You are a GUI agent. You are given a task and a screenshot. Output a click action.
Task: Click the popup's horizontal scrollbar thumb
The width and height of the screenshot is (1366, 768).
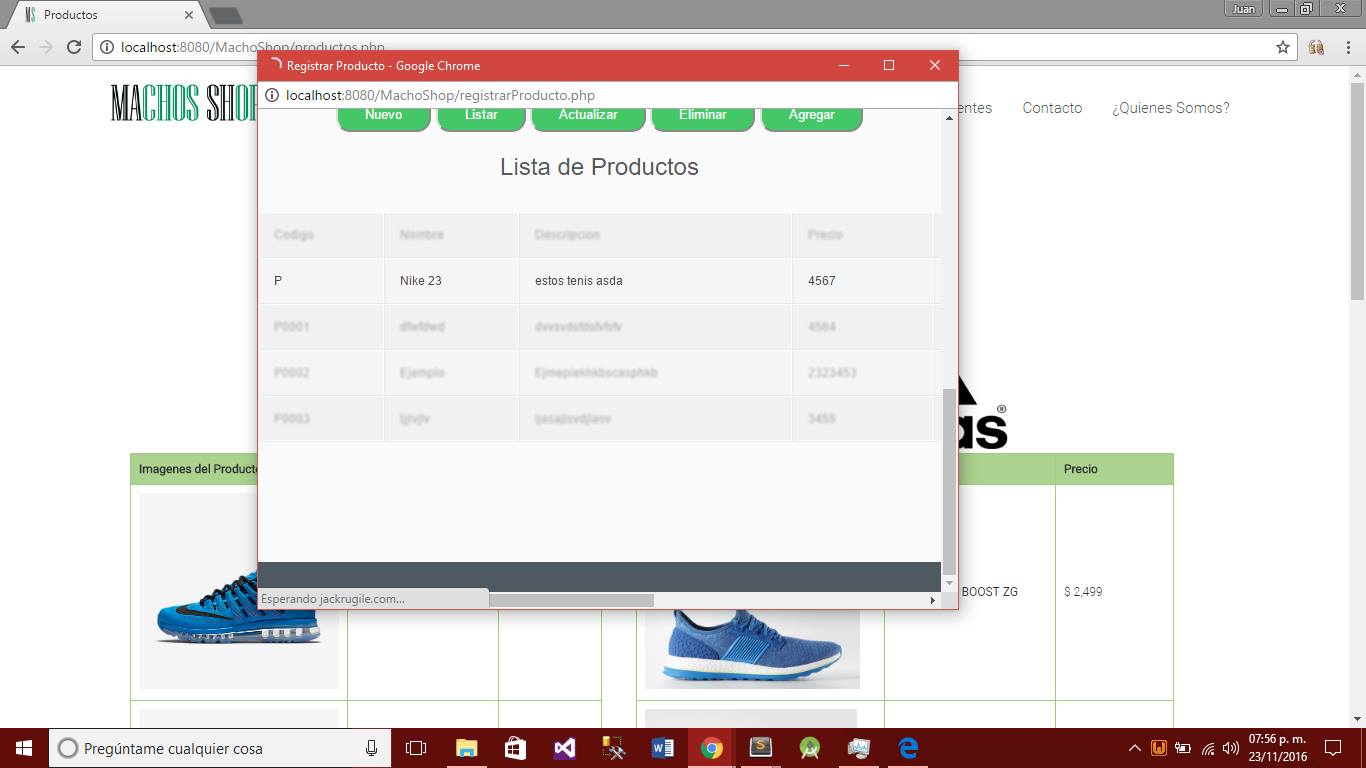[571, 600]
